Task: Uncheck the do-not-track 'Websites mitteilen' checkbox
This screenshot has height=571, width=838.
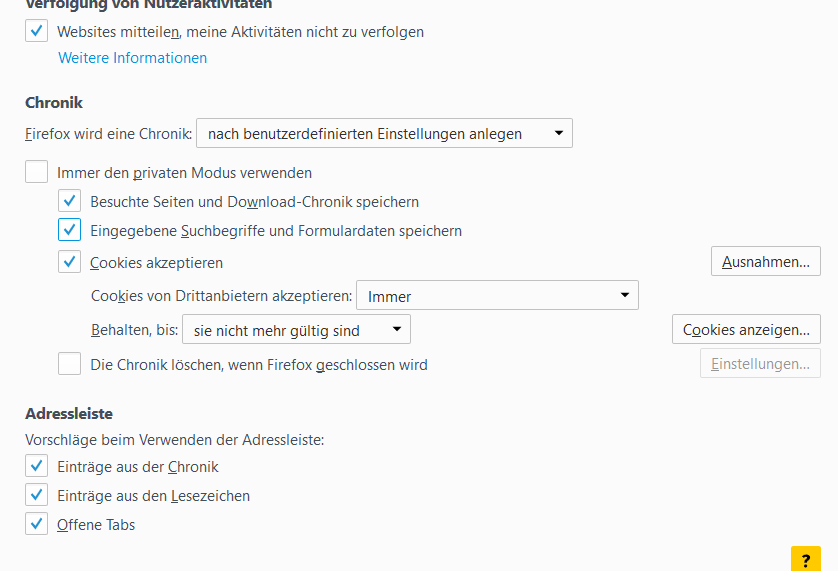Action: (x=37, y=32)
